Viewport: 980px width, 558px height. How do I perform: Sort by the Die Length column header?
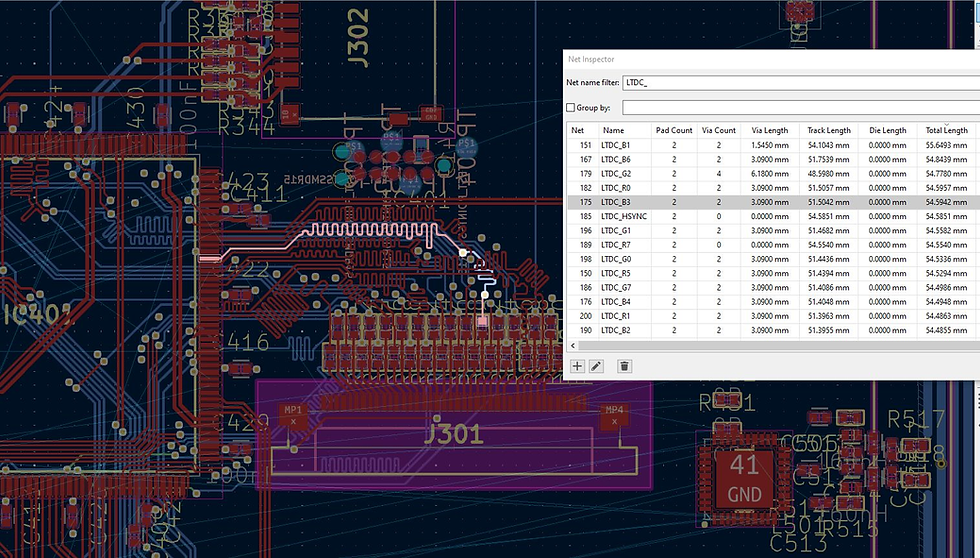[x=888, y=130]
